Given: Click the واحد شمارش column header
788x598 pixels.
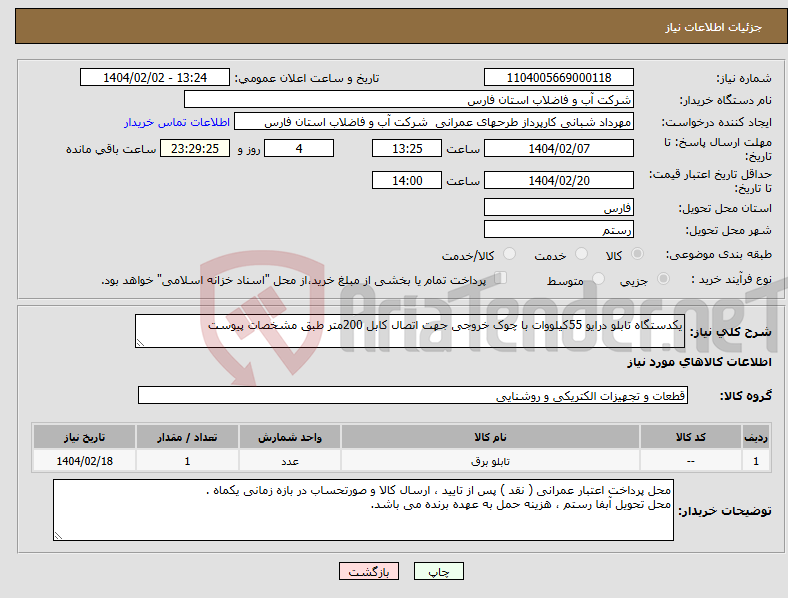Looking at the screenshot, I should [x=290, y=437].
